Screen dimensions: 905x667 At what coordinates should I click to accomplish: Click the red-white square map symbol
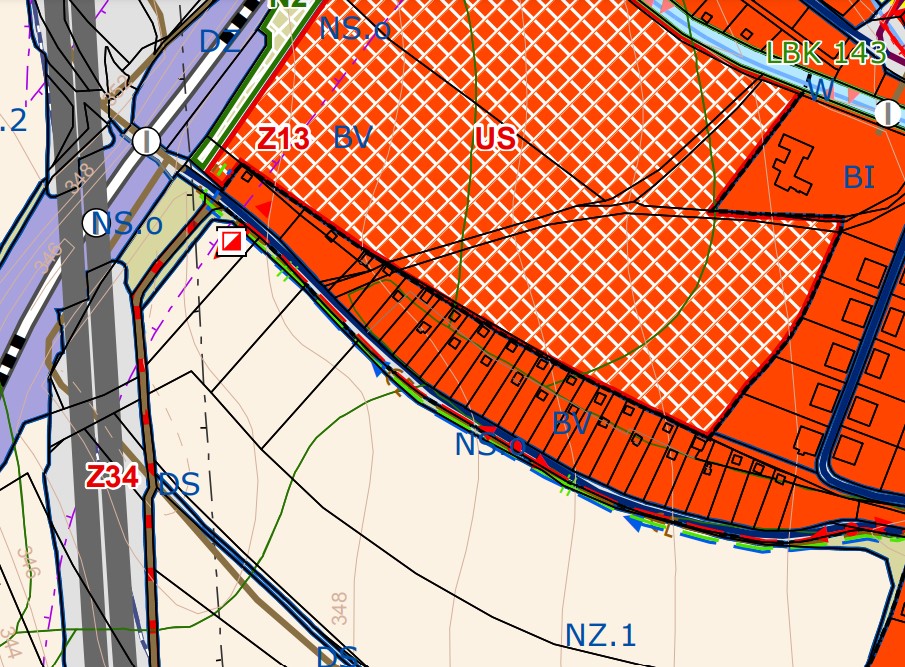232,241
